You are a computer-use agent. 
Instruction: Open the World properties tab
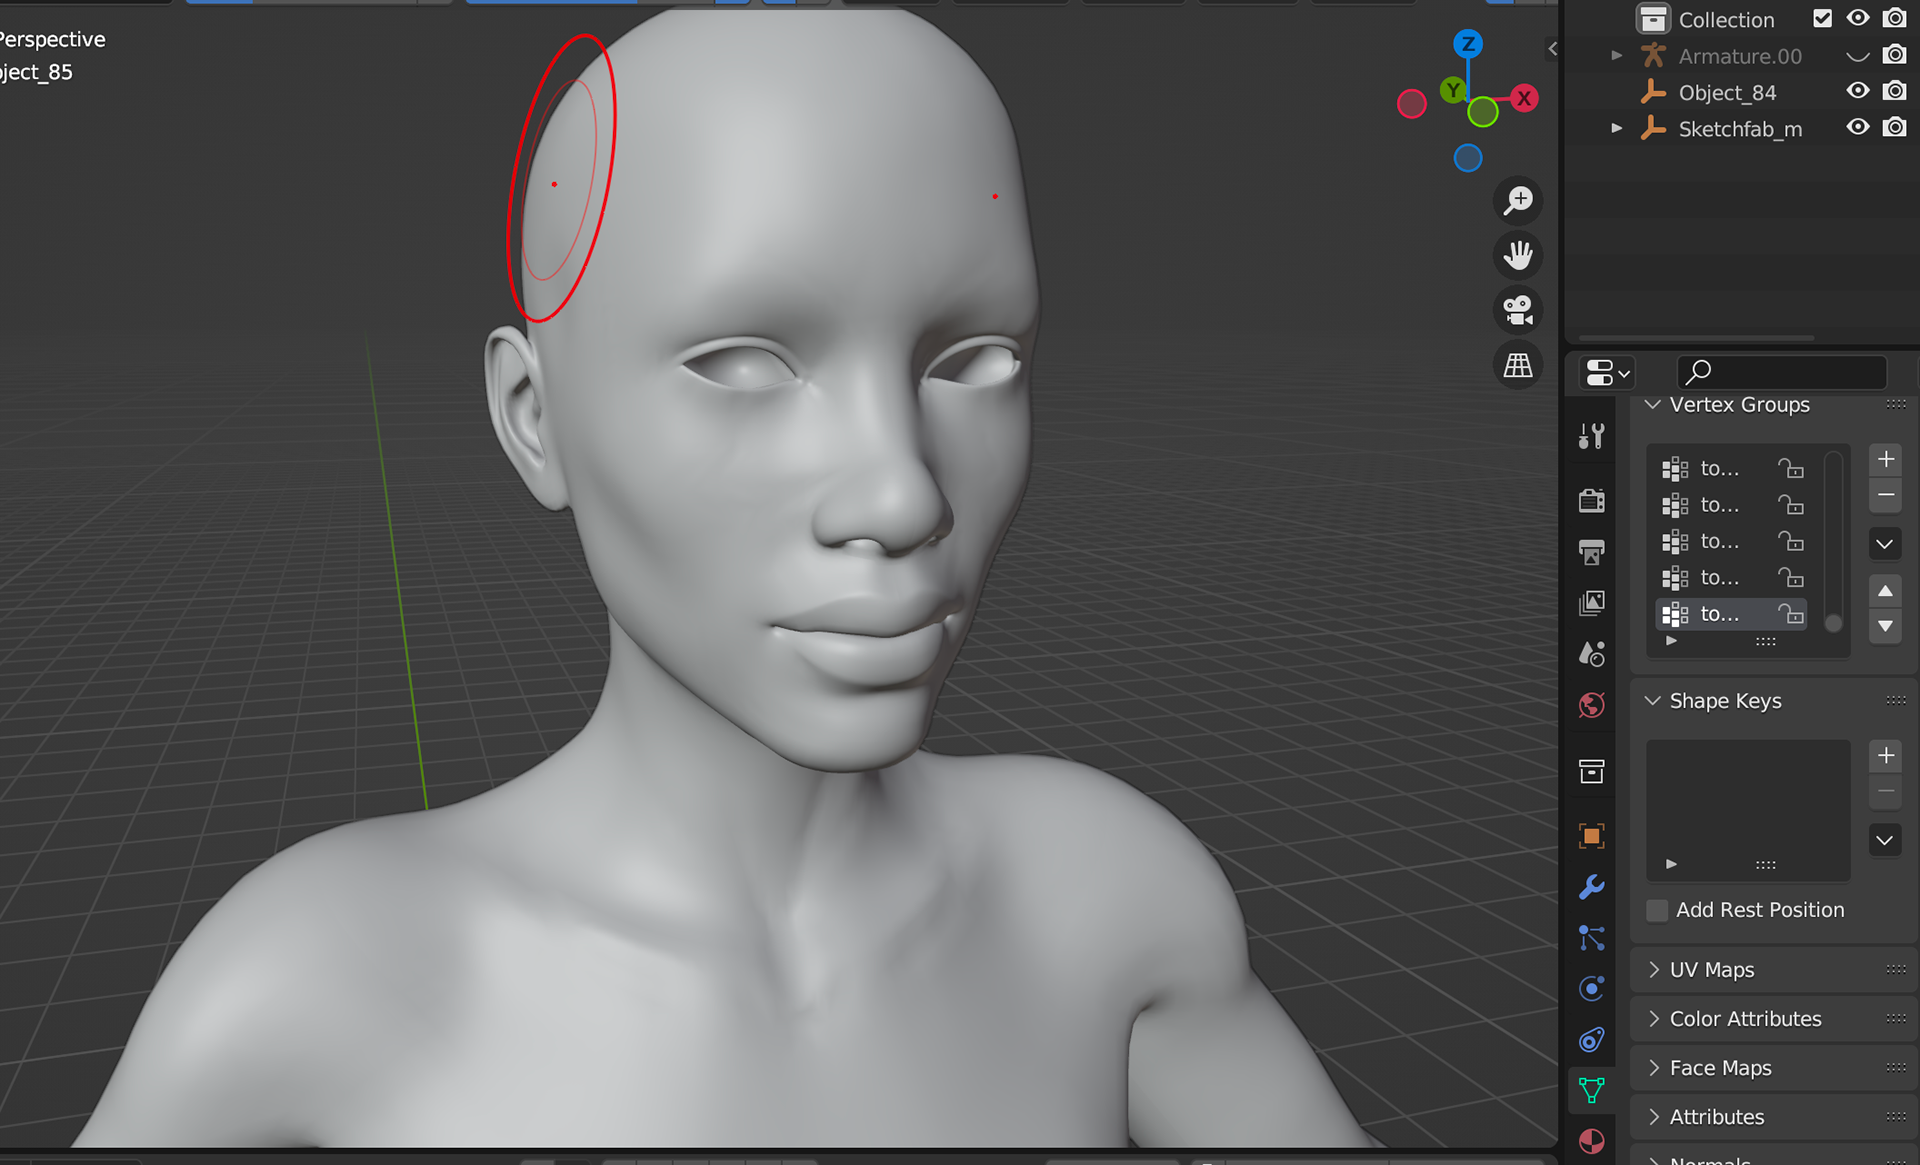point(1591,705)
